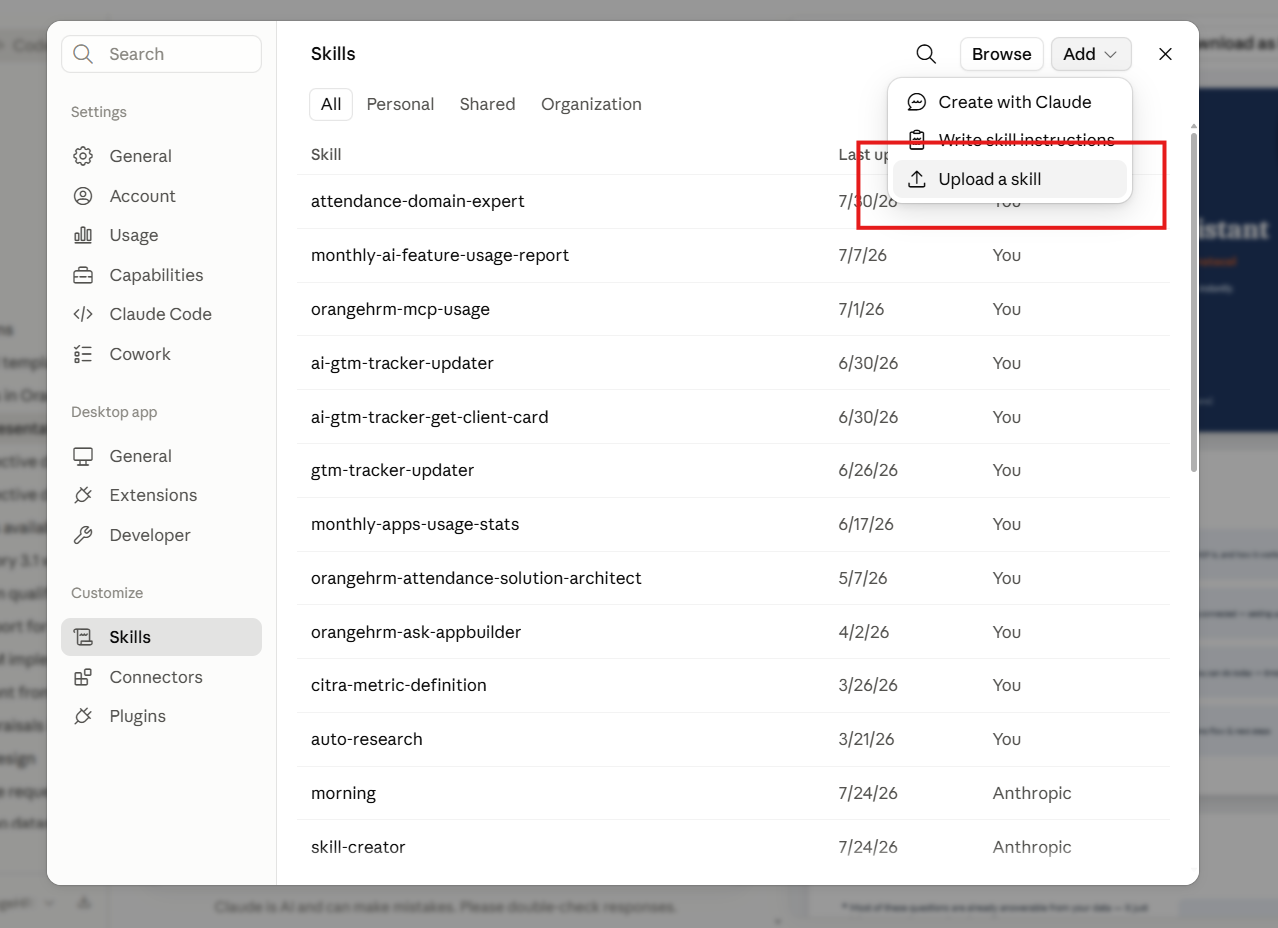Close the settings dialog with the X

click(x=1165, y=54)
